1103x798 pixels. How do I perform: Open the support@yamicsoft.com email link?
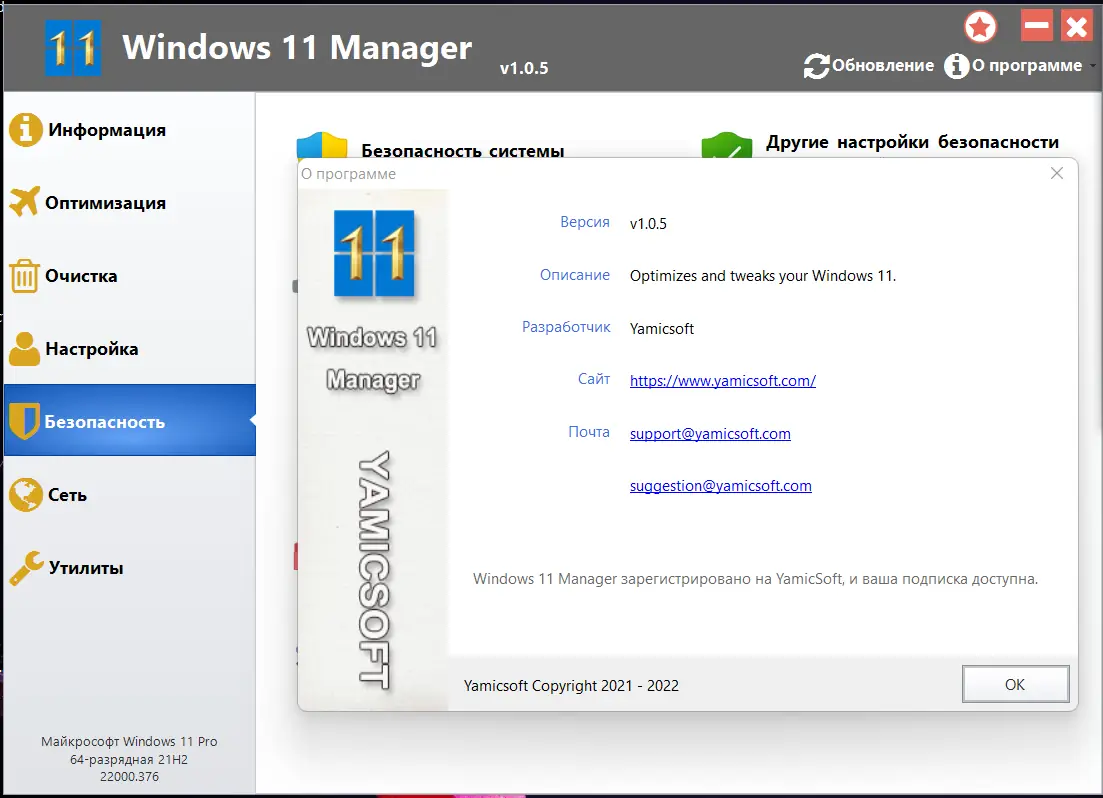point(710,433)
